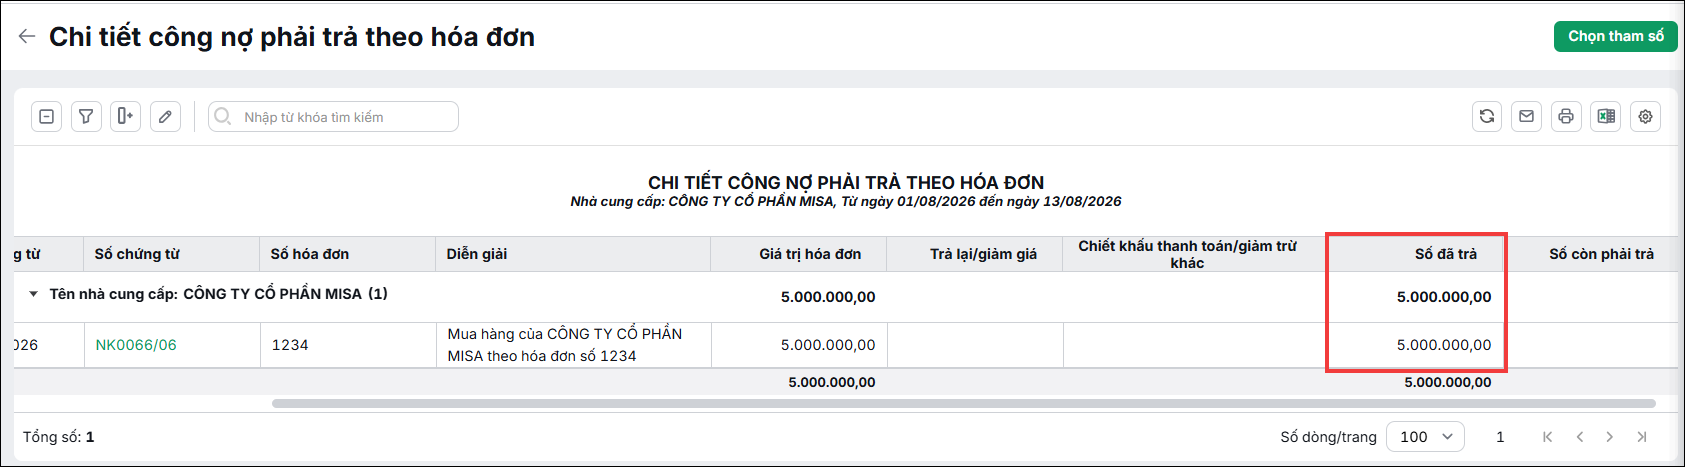Go to the next page arrow
Viewport: 1685px width, 467px height.
pos(1609,437)
